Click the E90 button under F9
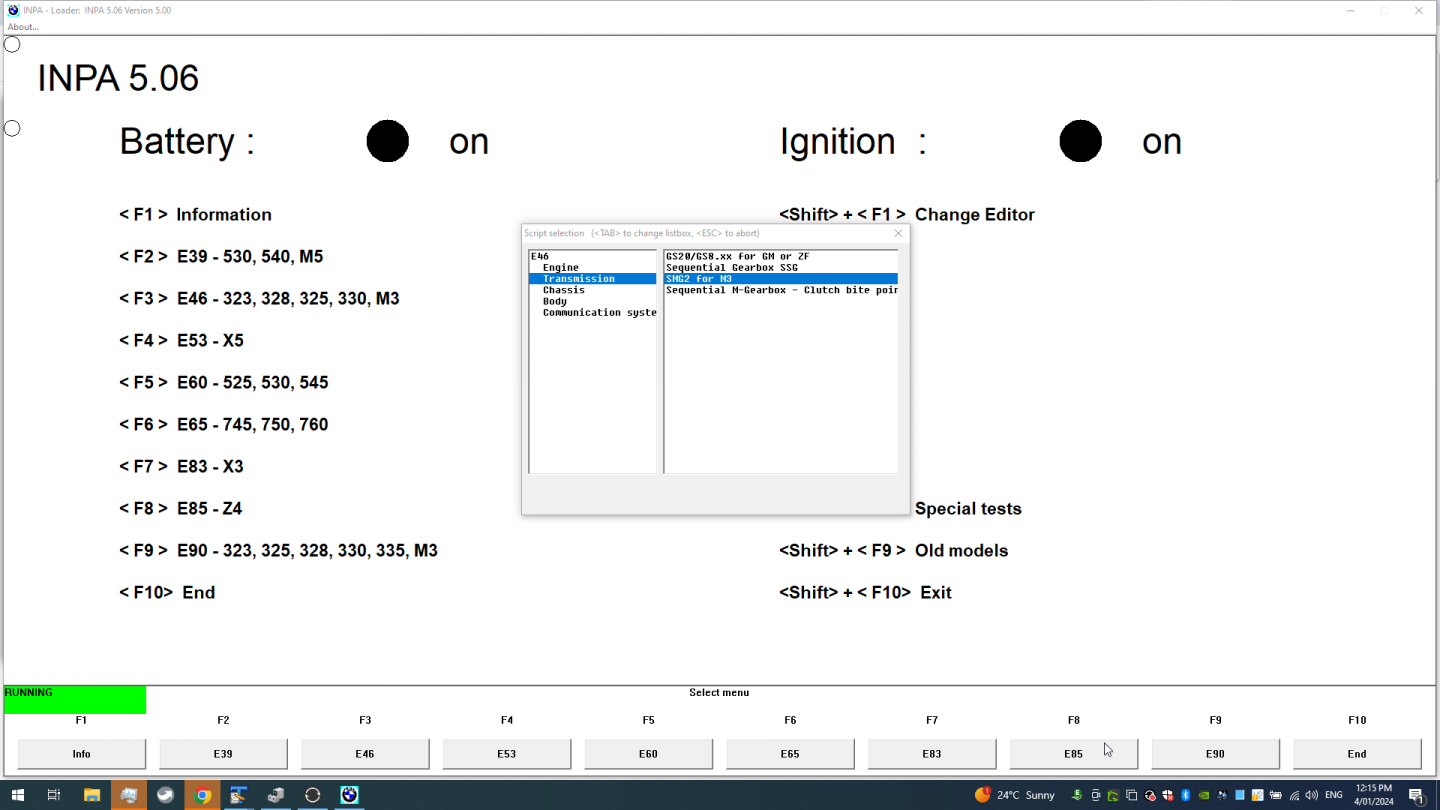This screenshot has width=1440, height=810. [x=1215, y=754]
